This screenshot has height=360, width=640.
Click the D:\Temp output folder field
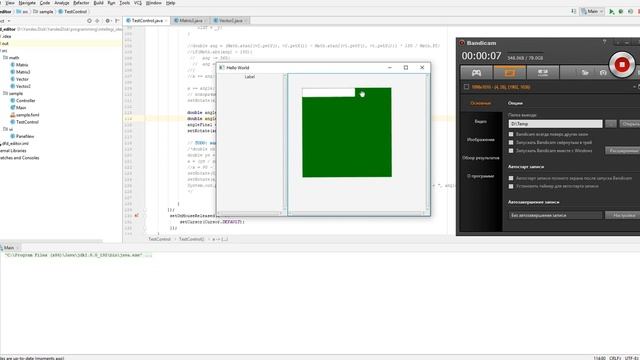[555, 124]
